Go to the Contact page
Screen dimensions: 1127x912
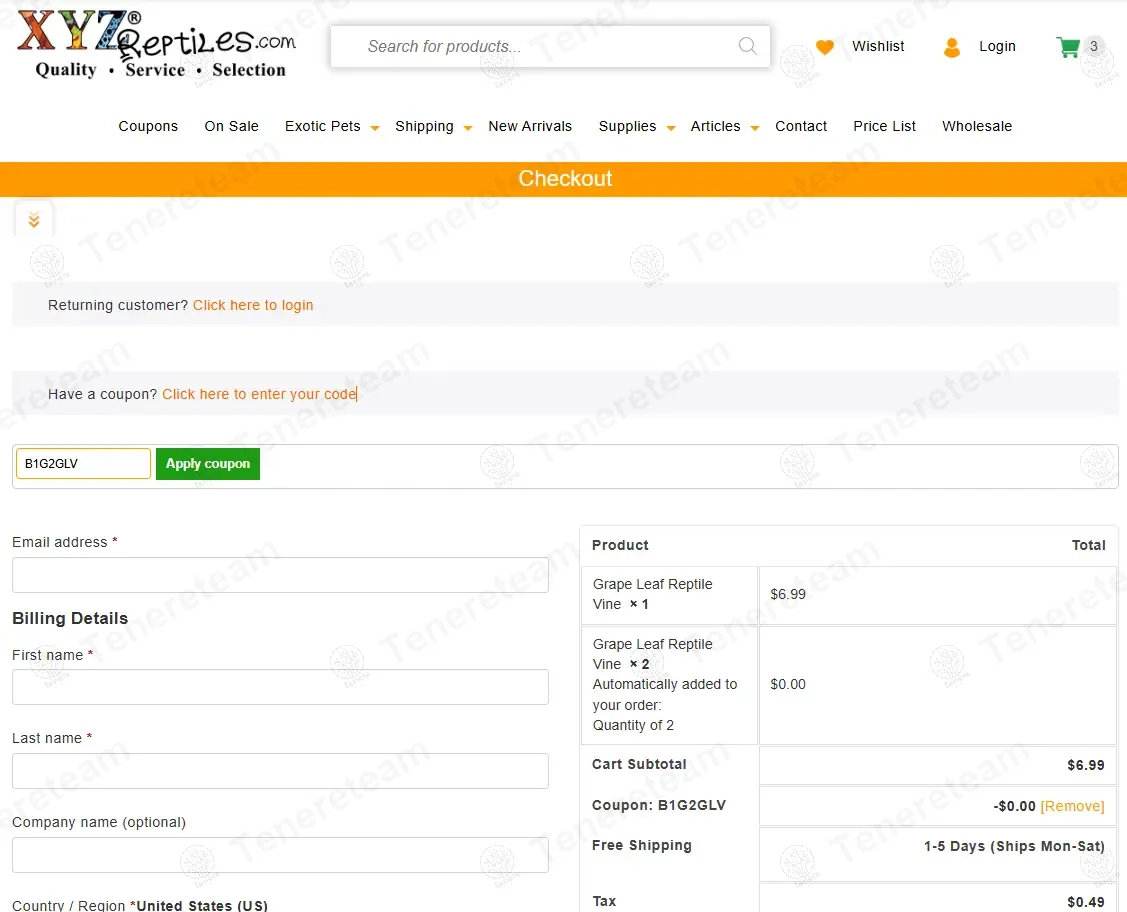pyautogui.click(x=801, y=126)
